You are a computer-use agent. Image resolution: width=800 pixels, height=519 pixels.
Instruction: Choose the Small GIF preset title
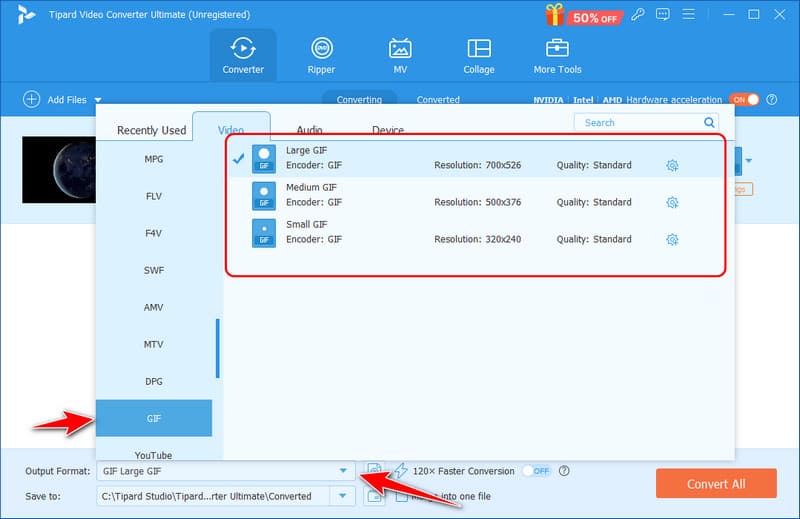point(306,225)
